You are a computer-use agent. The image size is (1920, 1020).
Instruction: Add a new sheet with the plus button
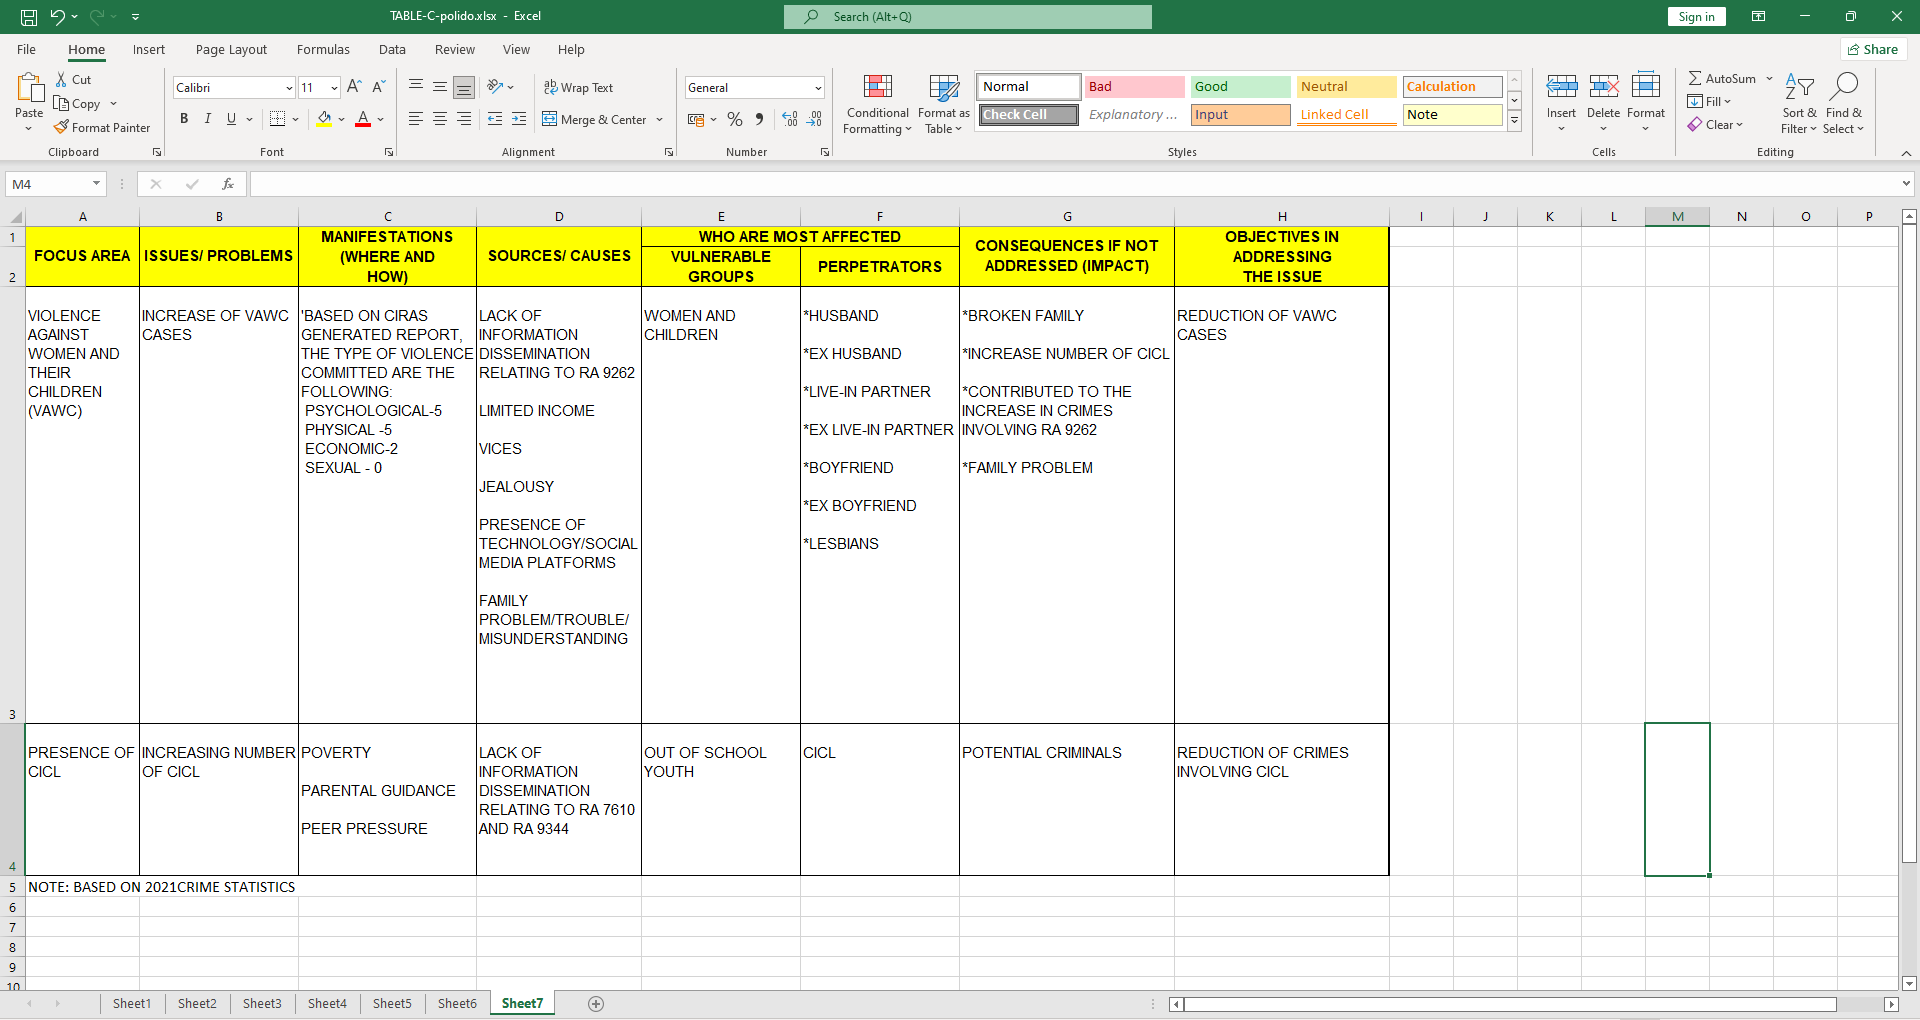pyautogui.click(x=596, y=1004)
